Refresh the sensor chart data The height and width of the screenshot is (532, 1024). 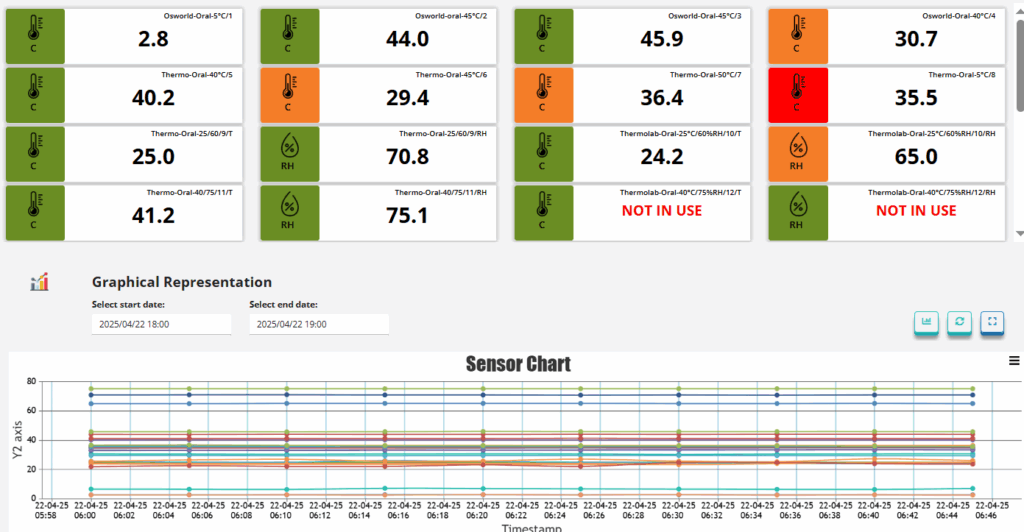point(960,322)
